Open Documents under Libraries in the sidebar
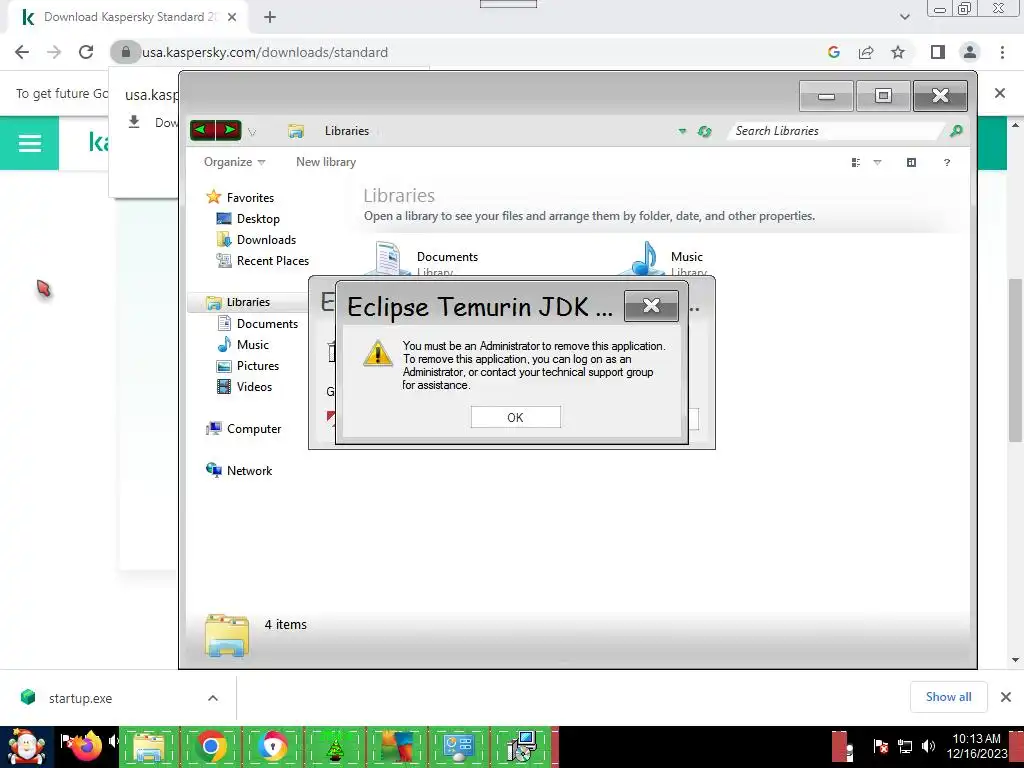Screen dimensions: 1024x768 [x=257, y=323]
